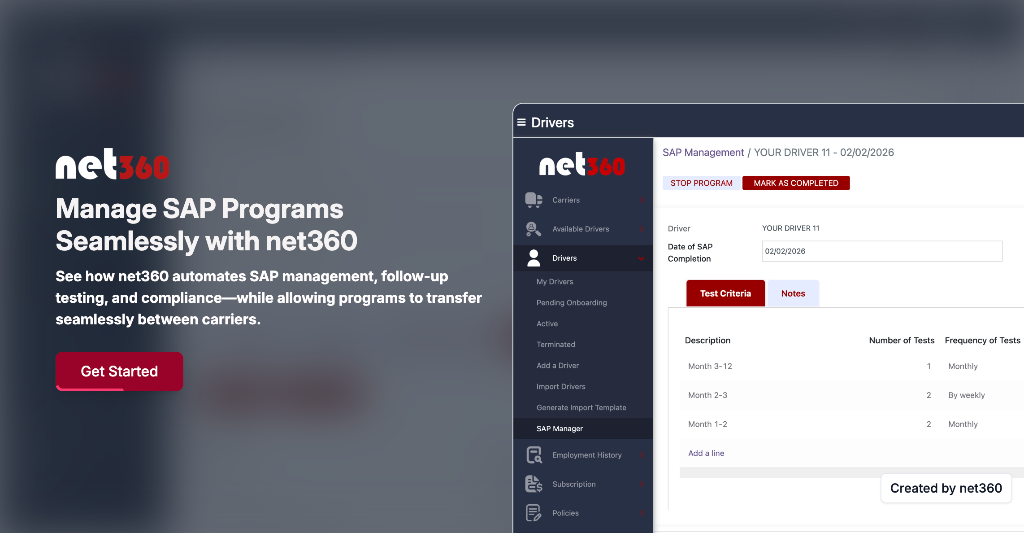Click the YOUR DRIVER 11 driver value
1024x533 pixels.
pos(790,228)
